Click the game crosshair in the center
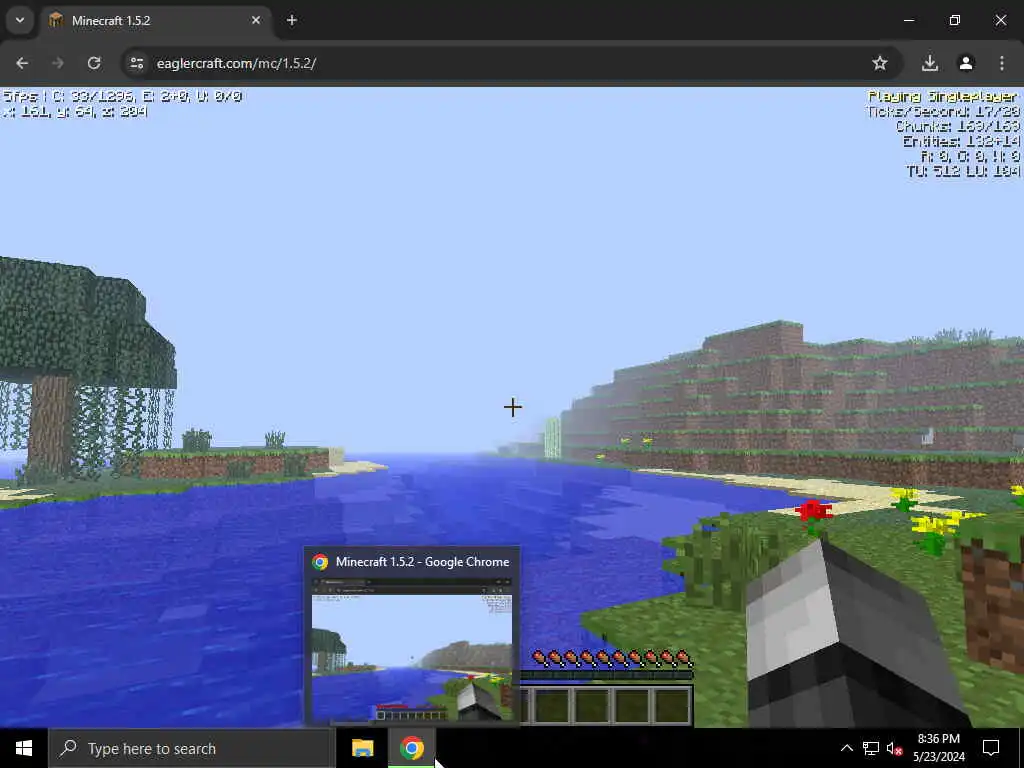 coord(513,408)
